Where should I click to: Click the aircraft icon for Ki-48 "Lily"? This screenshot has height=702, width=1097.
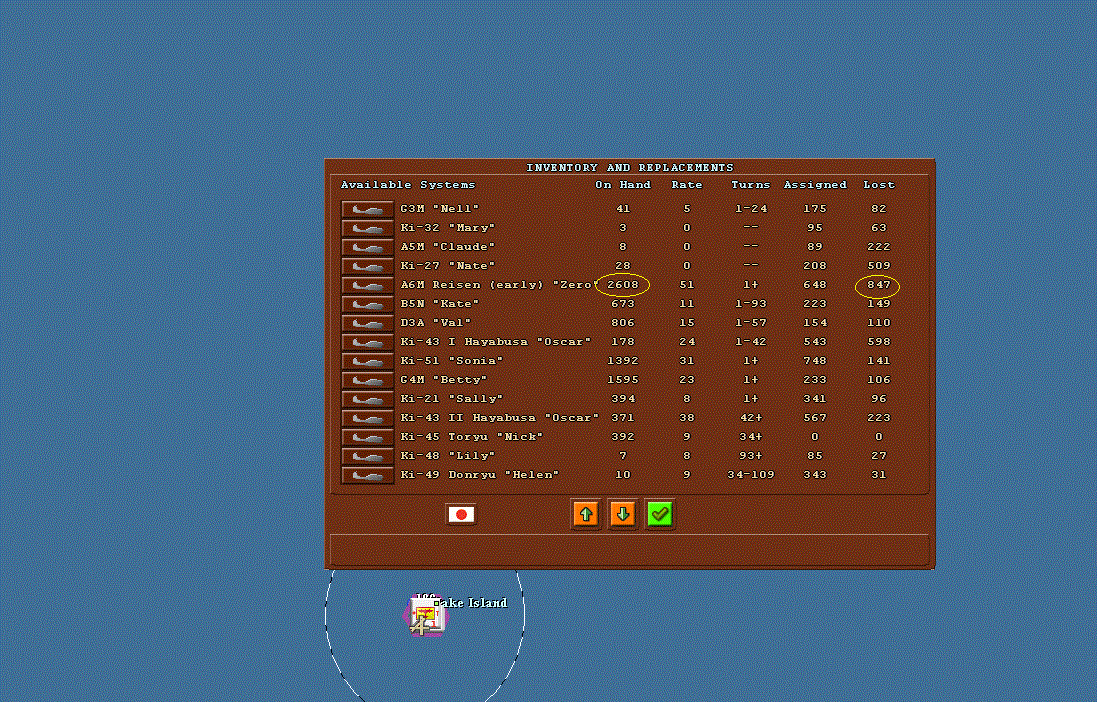coord(367,456)
